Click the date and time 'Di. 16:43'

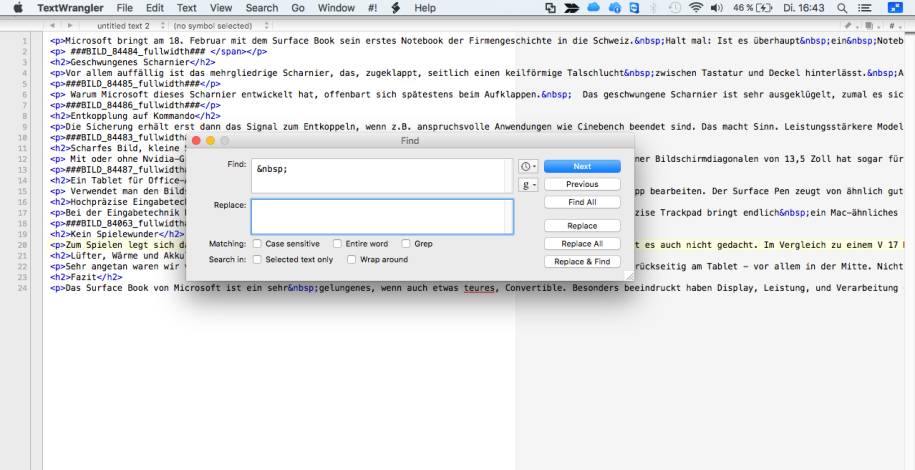coord(804,8)
